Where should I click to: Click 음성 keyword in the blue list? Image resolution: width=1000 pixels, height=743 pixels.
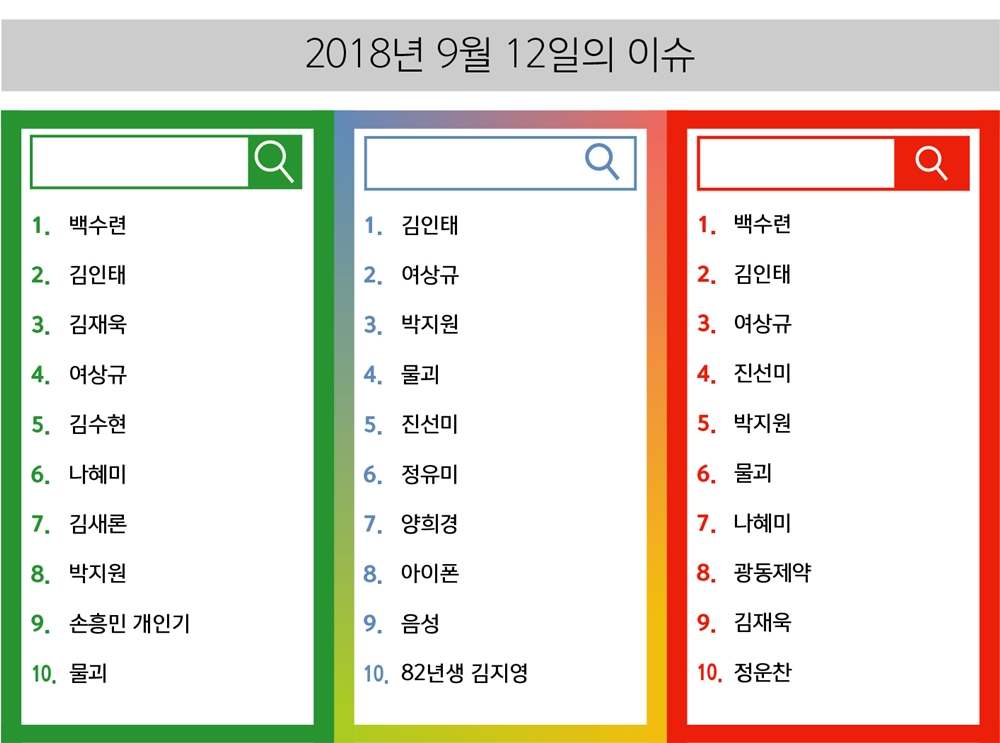(420, 622)
